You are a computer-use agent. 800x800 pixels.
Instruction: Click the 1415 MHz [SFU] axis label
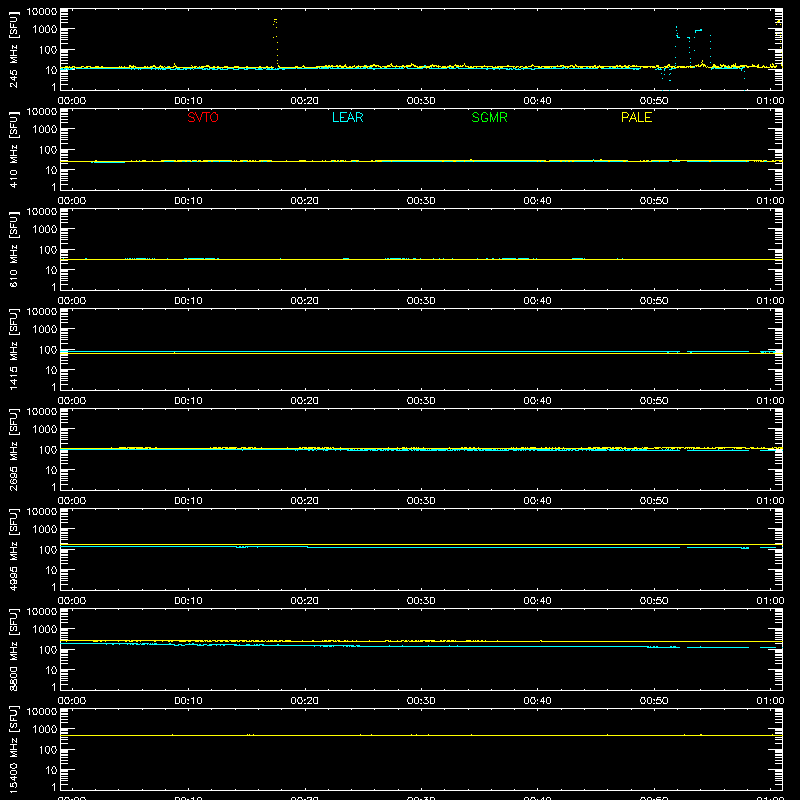[13, 349]
